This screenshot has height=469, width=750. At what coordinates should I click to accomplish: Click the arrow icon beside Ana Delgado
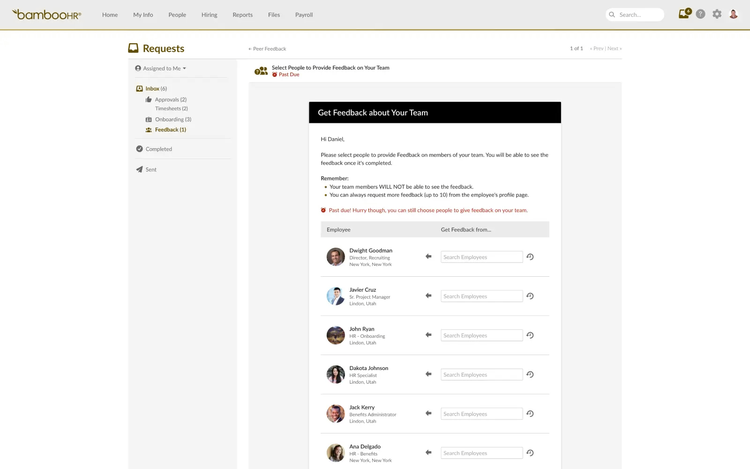click(428, 453)
